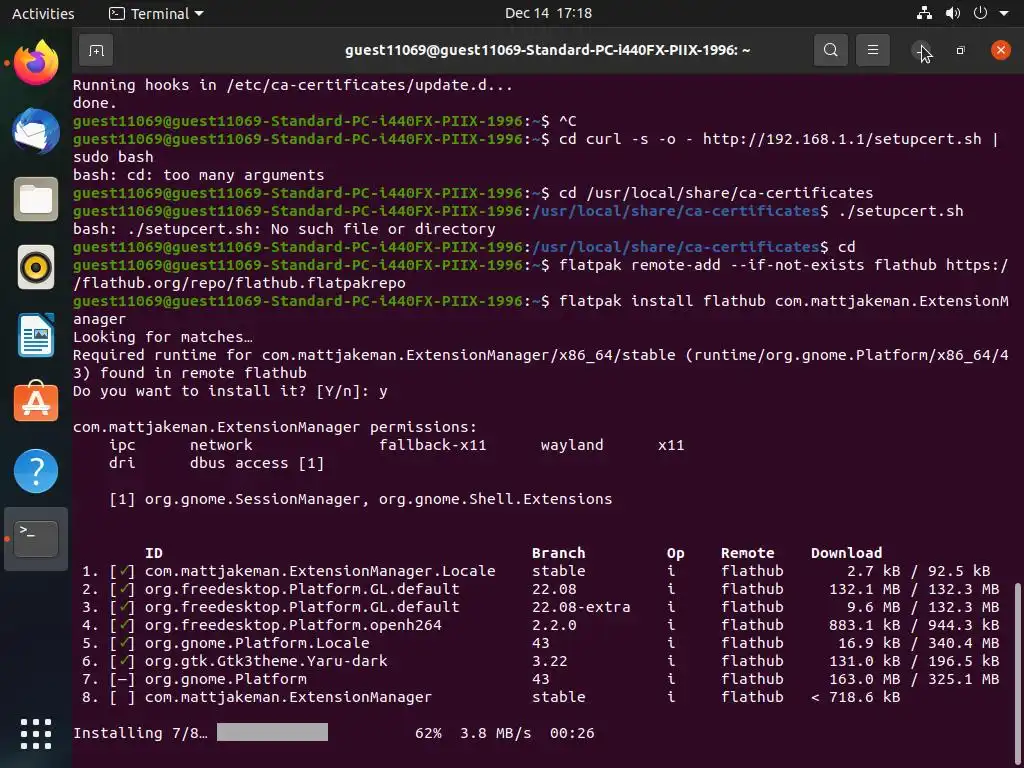Open a new terminal tab

[x=96, y=50]
